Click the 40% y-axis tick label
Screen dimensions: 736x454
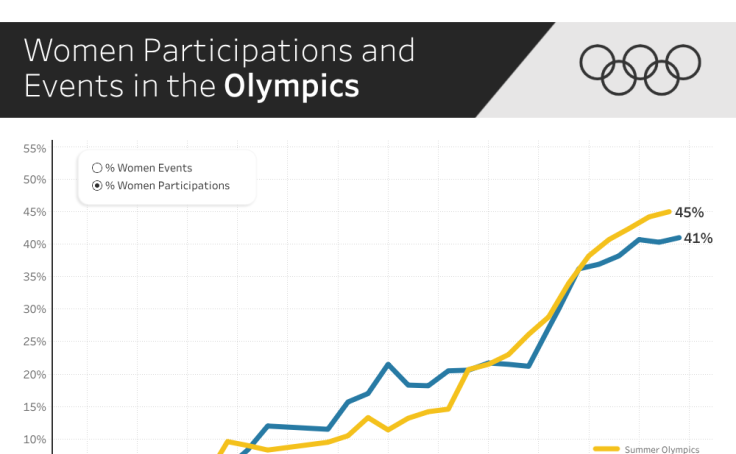[35, 245]
